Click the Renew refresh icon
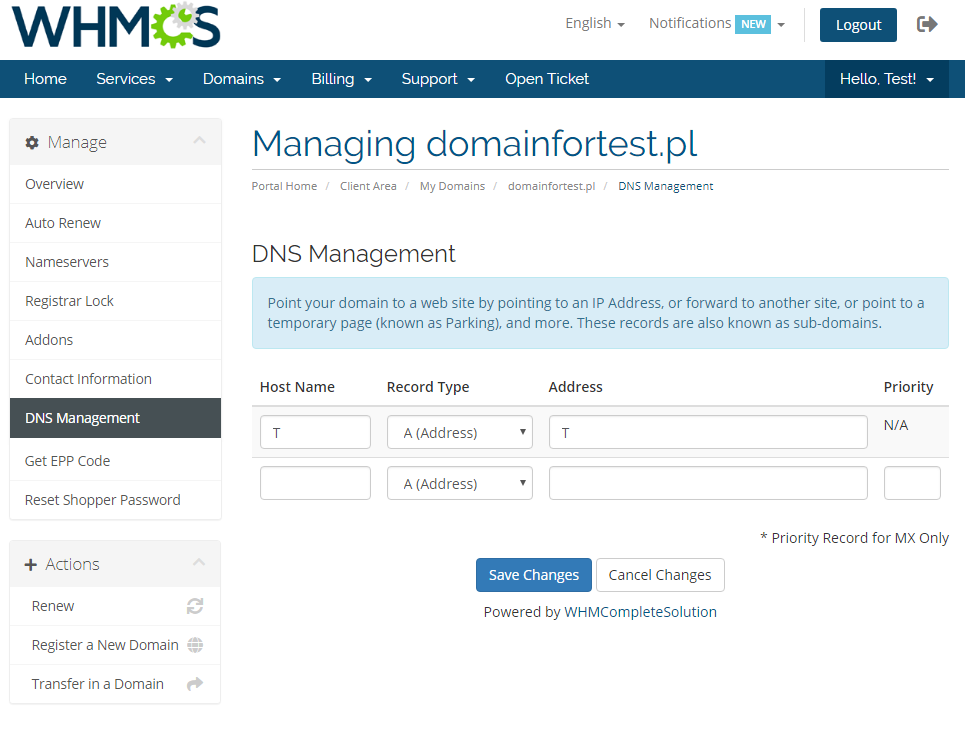This screenshot has width=965, height=743. tap(195, 606)
